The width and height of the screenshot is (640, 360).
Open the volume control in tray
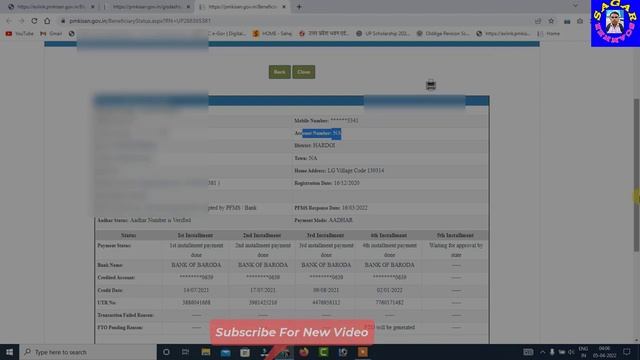point(571,352)
